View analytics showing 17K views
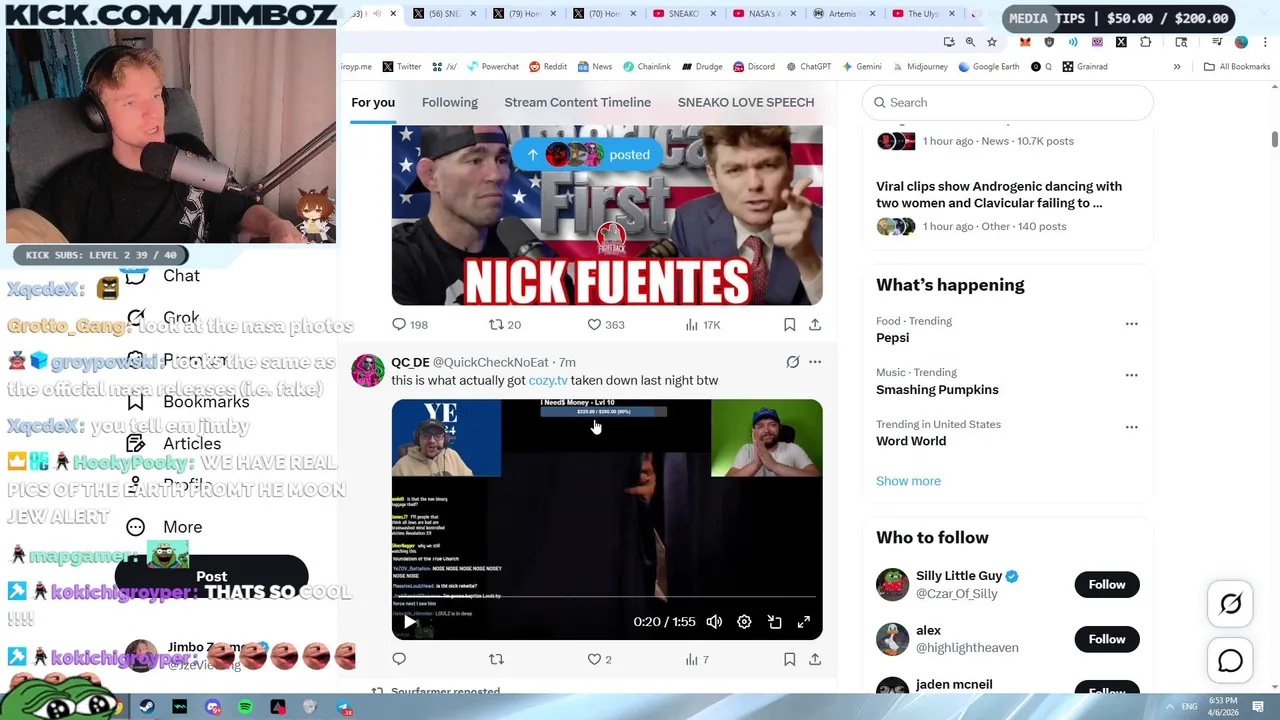Image resolution: width=1280 pixels, height=720 pixels. 702,324
